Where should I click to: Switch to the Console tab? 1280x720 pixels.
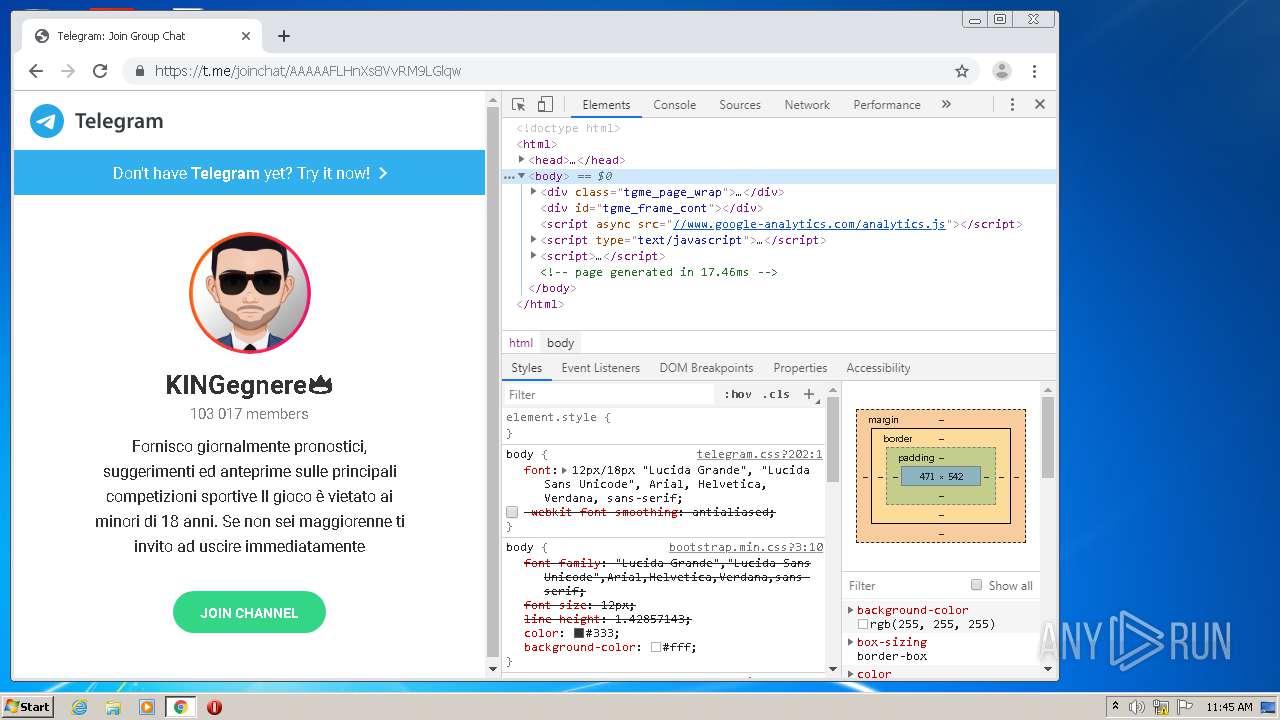[675, 104]
